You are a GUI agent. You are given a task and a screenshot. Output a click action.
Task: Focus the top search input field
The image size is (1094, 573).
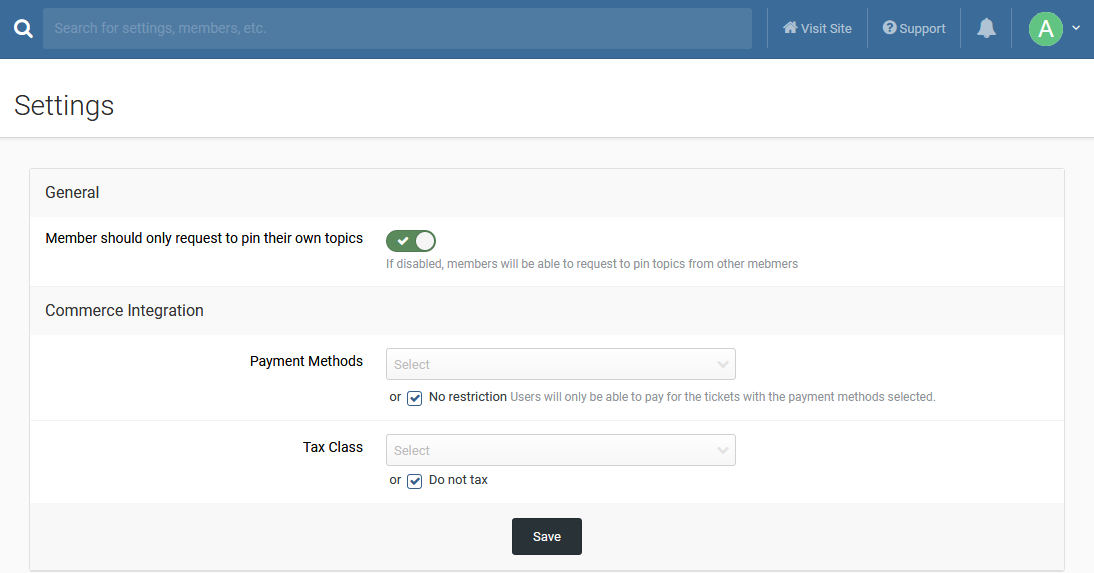397,29
